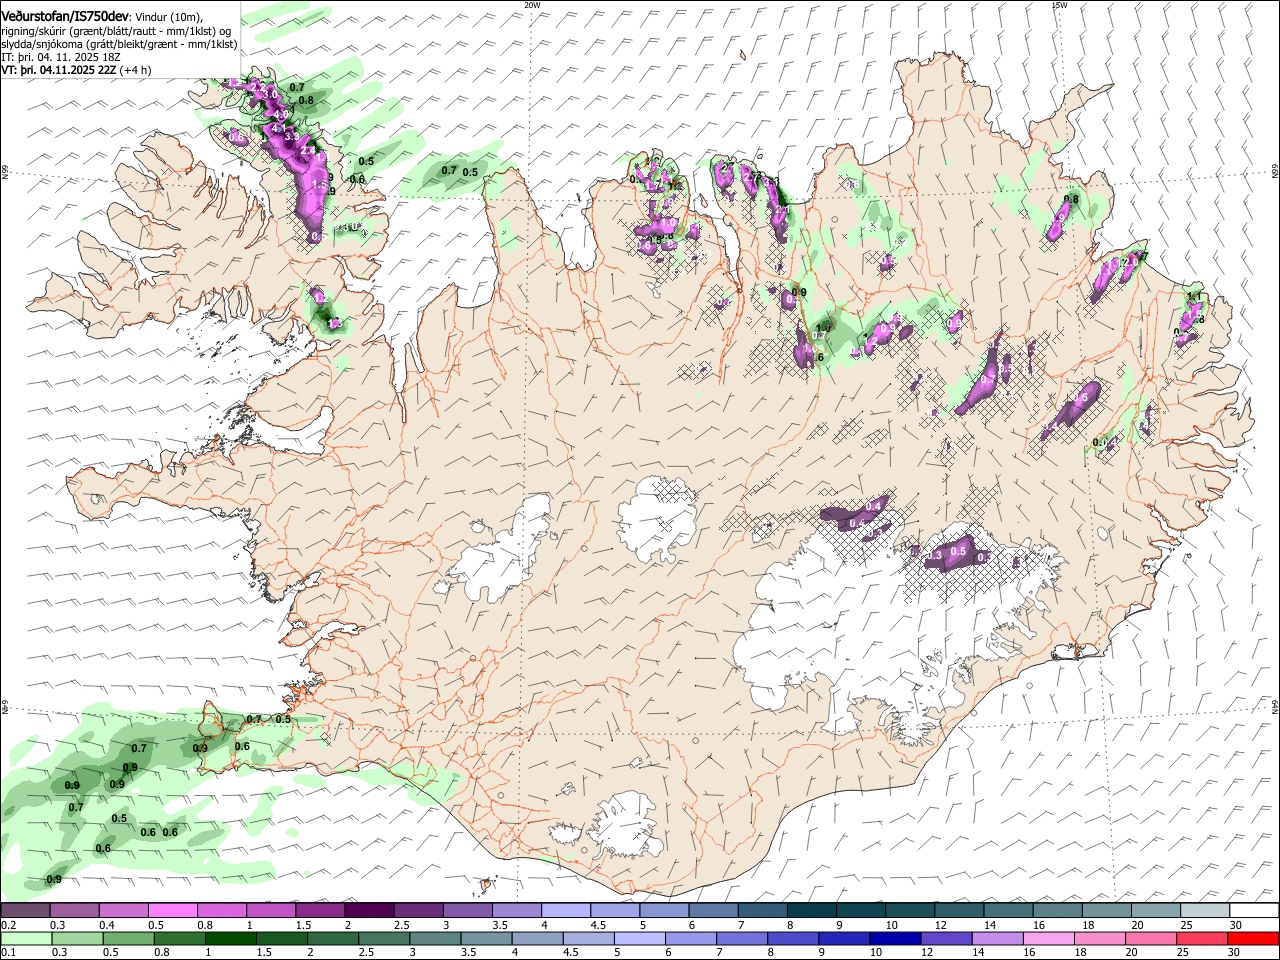Click the '15W' longitude label at top

(1059, 5)
